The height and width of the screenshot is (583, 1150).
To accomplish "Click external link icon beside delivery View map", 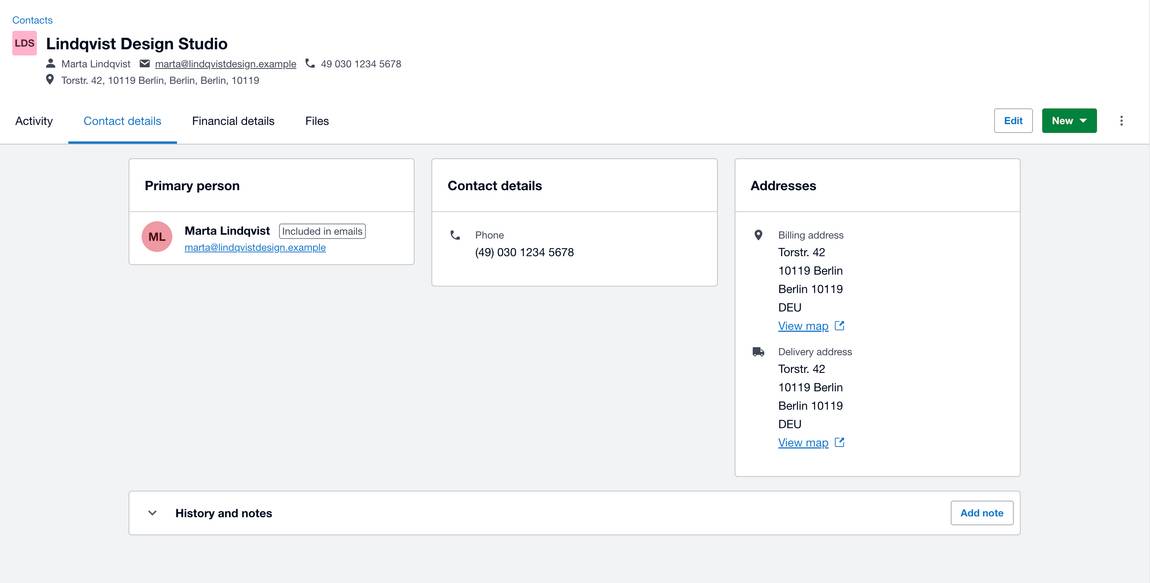I will coord(840,442).
